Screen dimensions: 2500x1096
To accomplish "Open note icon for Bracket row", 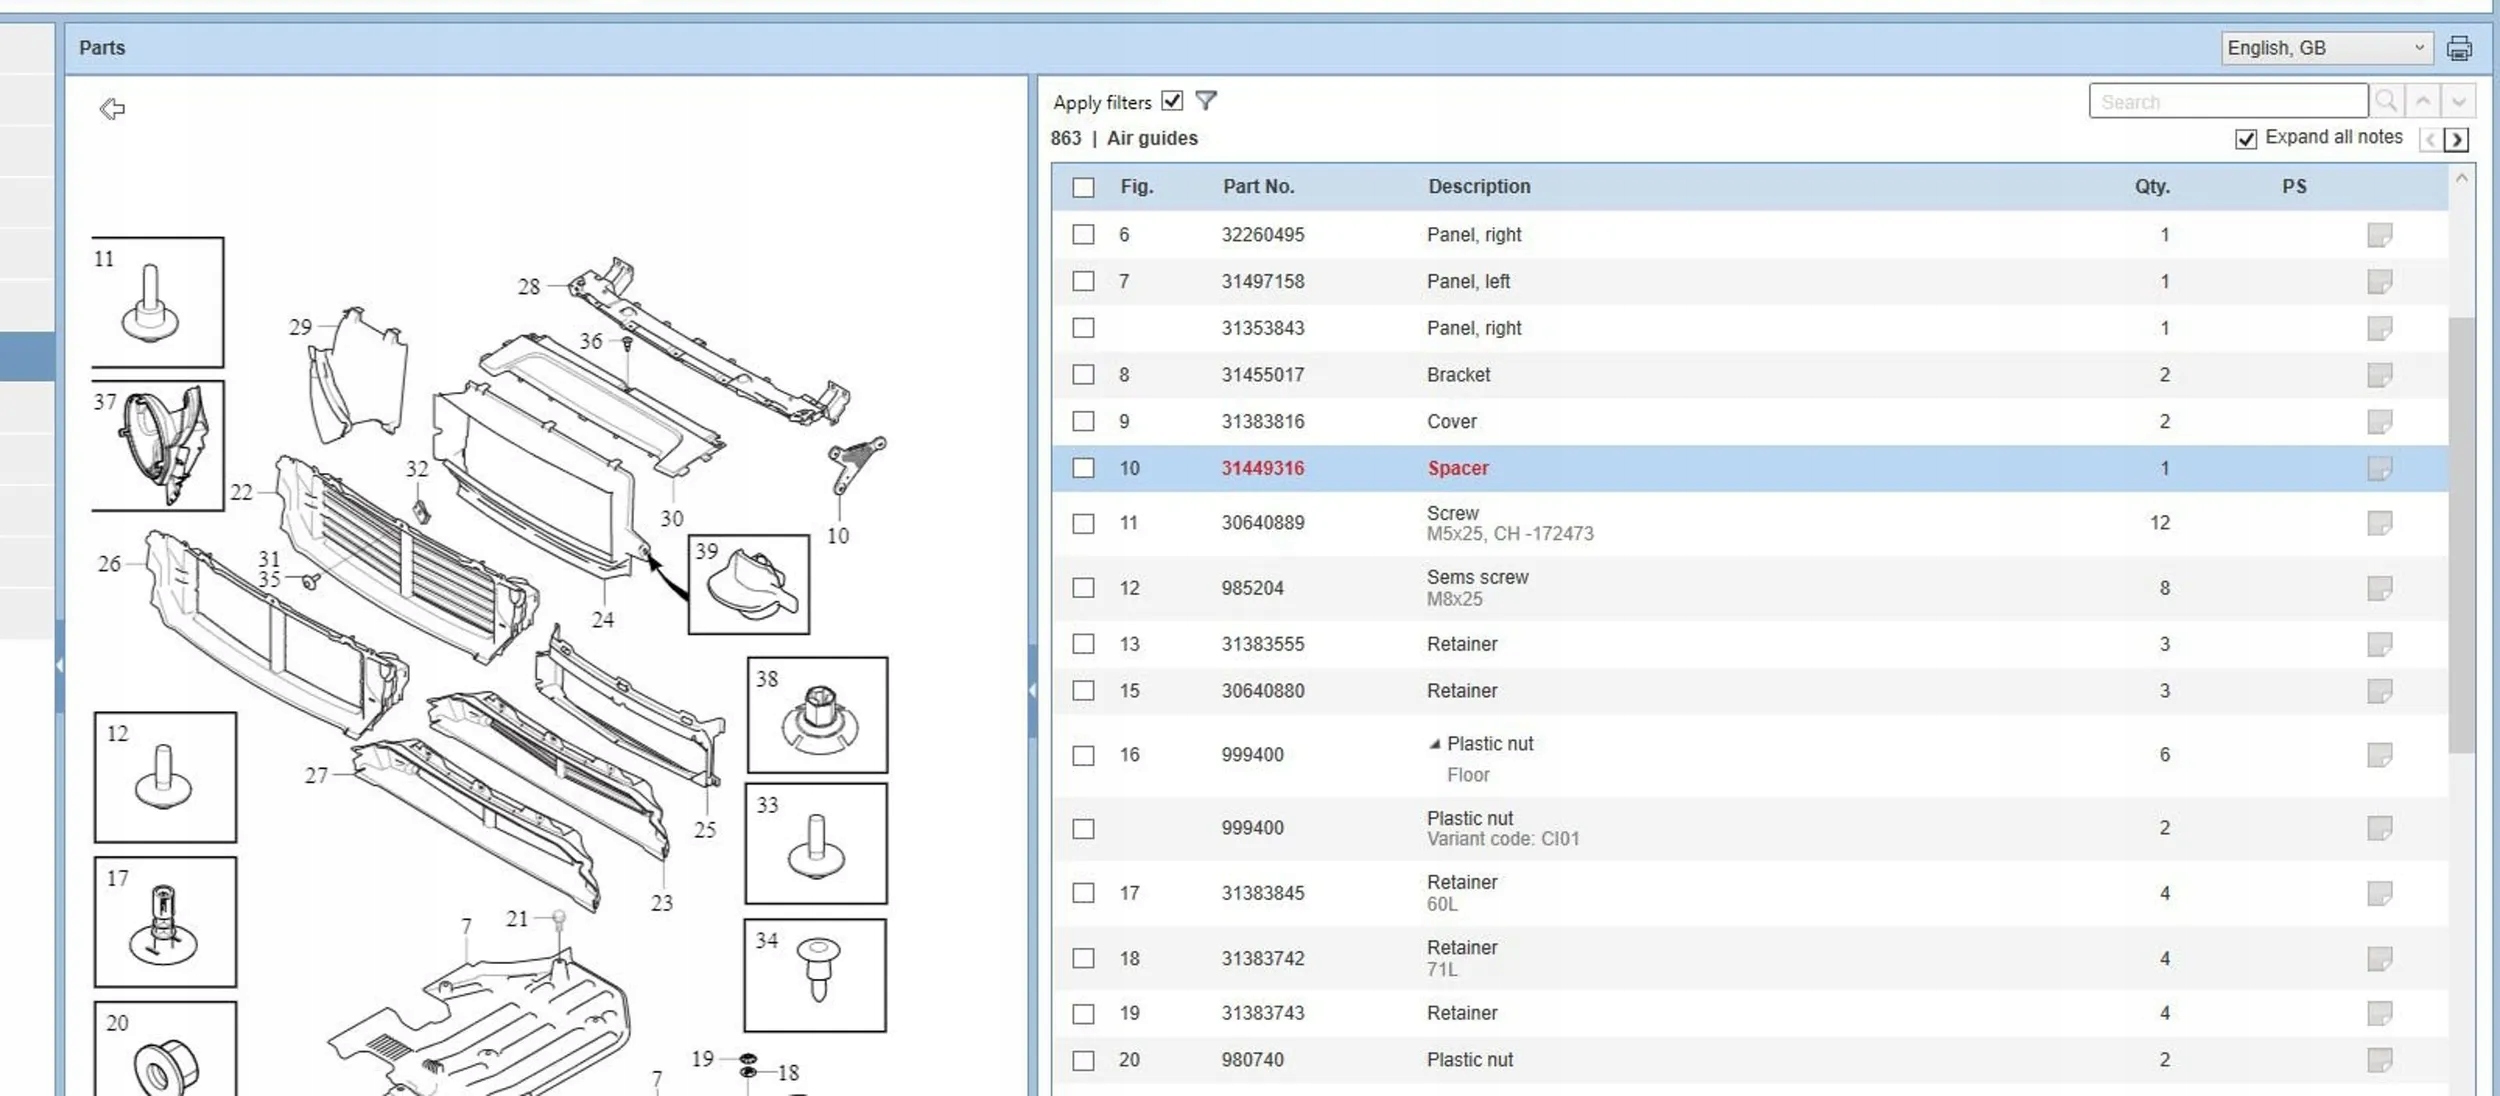I will (x=2379, y=375).
